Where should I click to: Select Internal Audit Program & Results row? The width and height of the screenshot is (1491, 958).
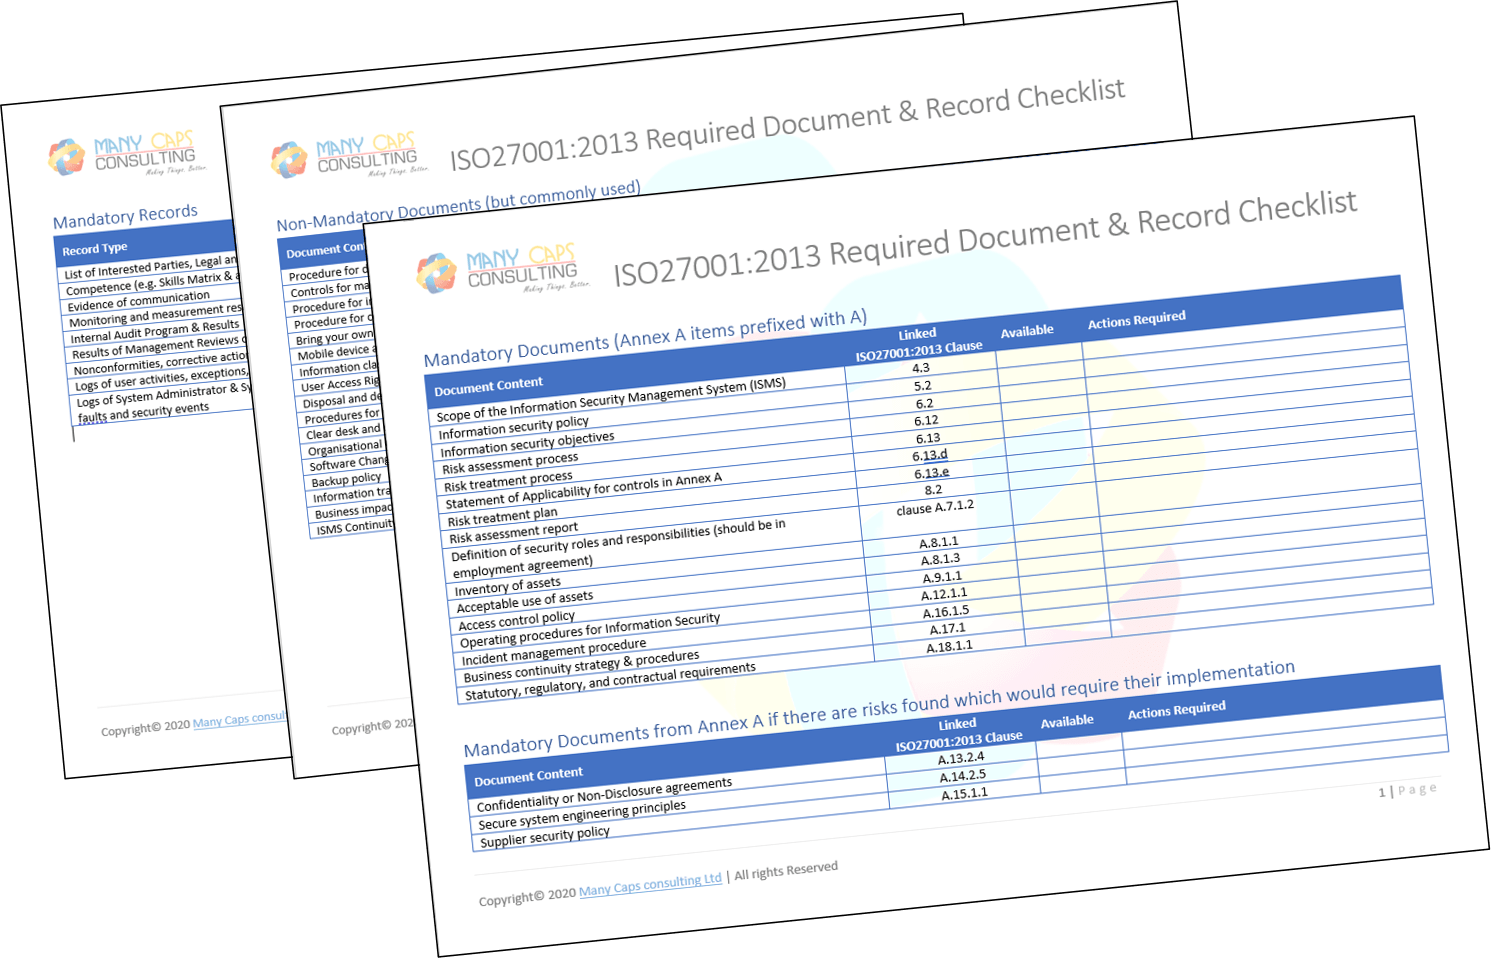coord(154,331)
